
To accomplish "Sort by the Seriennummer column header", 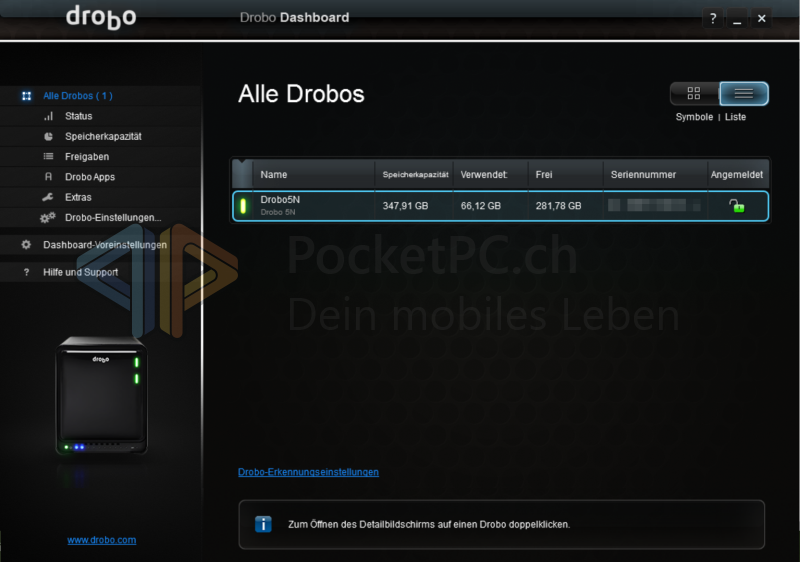I will coord(655,174).
